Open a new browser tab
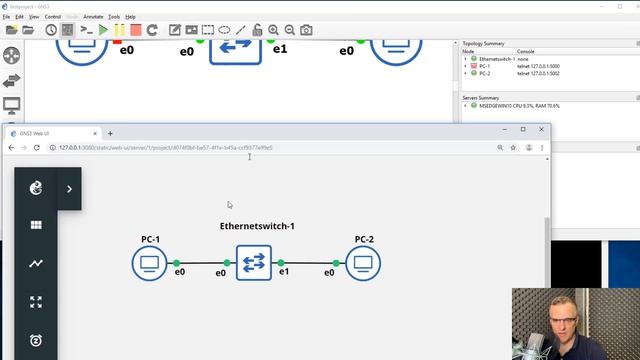640x360 pixels. [x=110, y=133]
